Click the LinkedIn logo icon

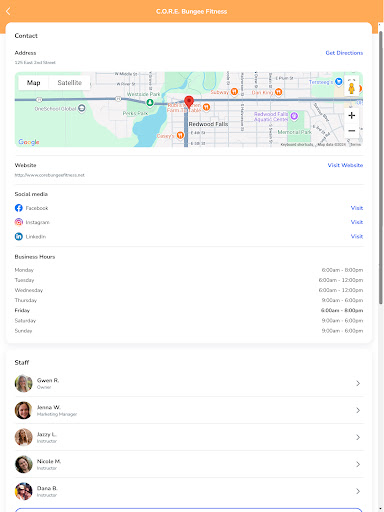(x=19, y=236)
